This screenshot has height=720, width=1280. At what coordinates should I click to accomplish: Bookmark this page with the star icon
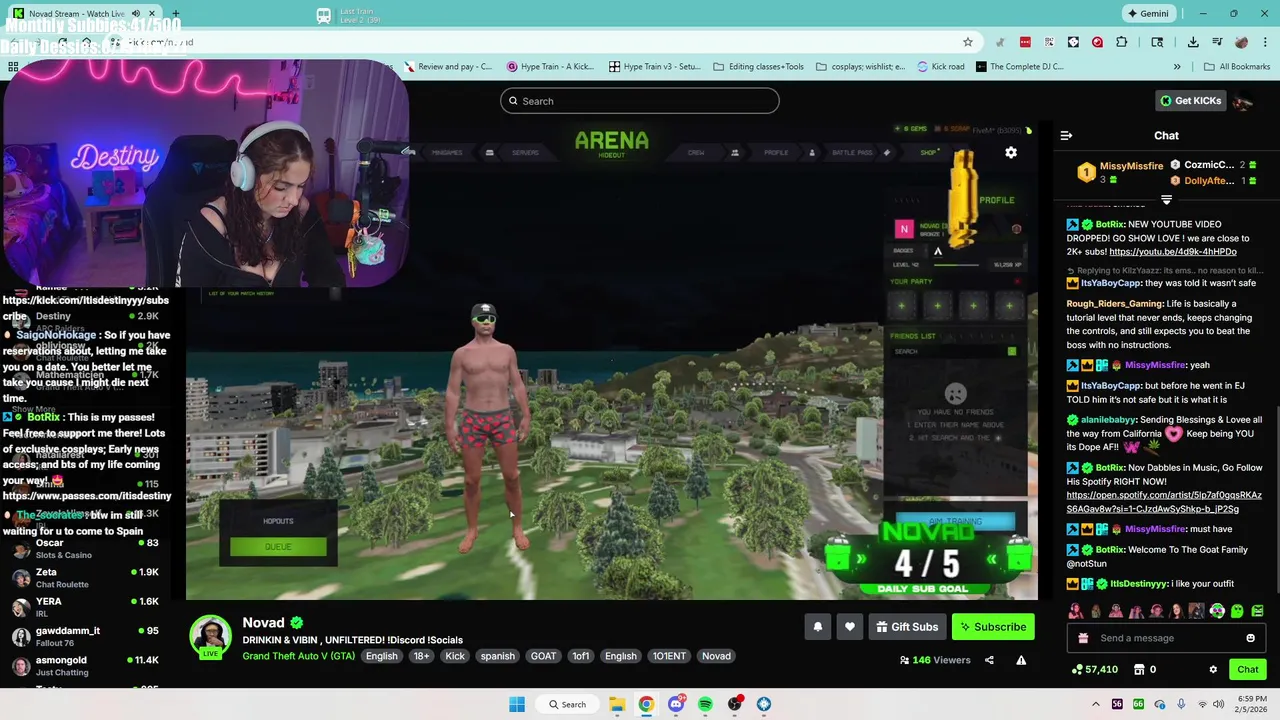pyautogui.click(x=967, y=42)
